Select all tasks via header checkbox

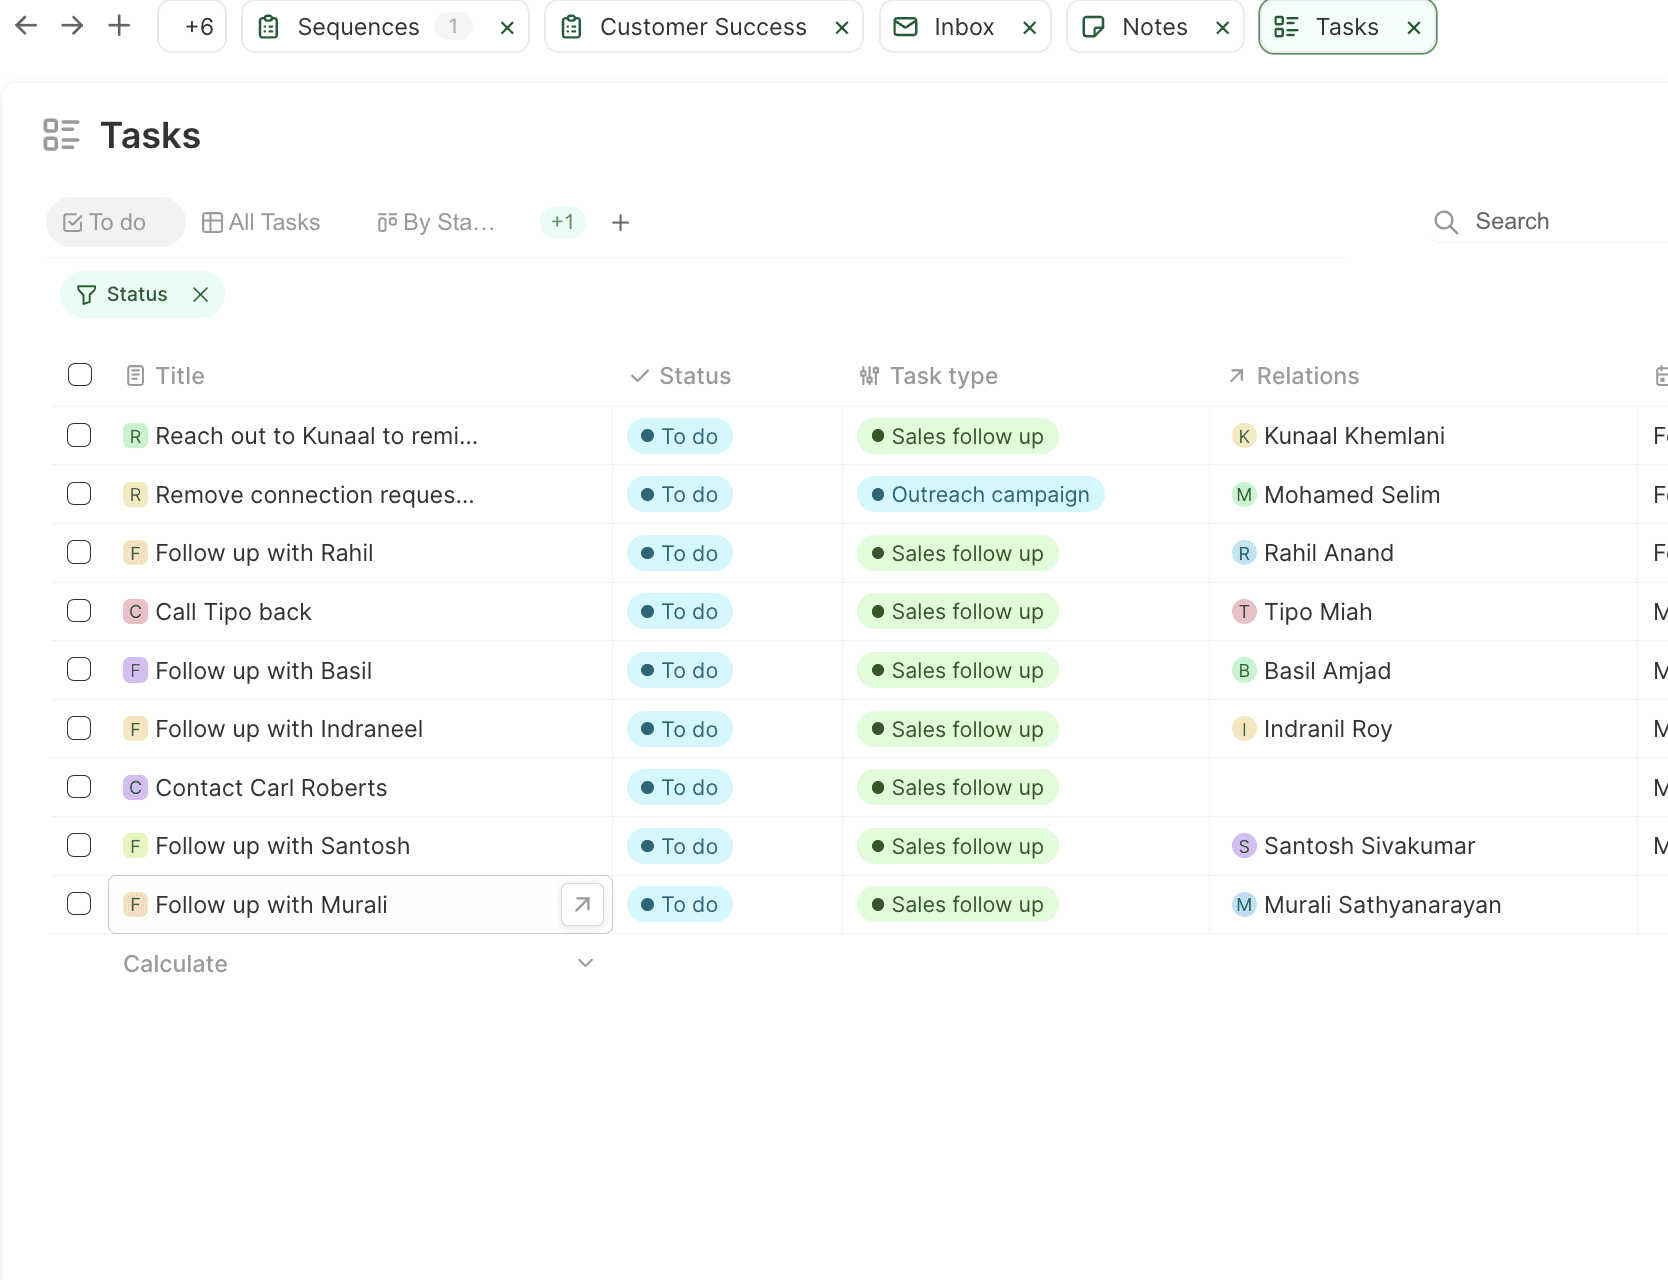pos(79,374)
